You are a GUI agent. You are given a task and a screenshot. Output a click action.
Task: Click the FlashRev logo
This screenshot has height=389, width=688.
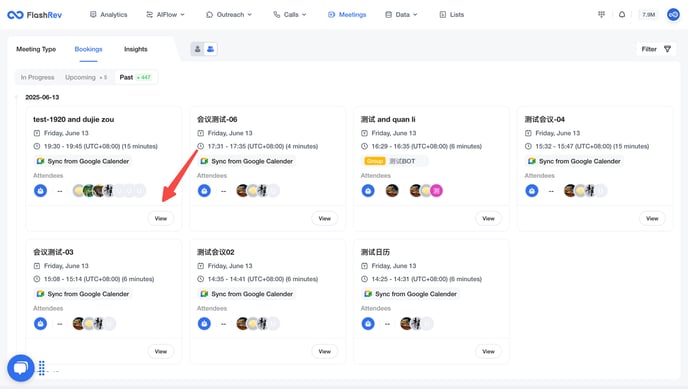pyautogui.click(x=35, y=15)
